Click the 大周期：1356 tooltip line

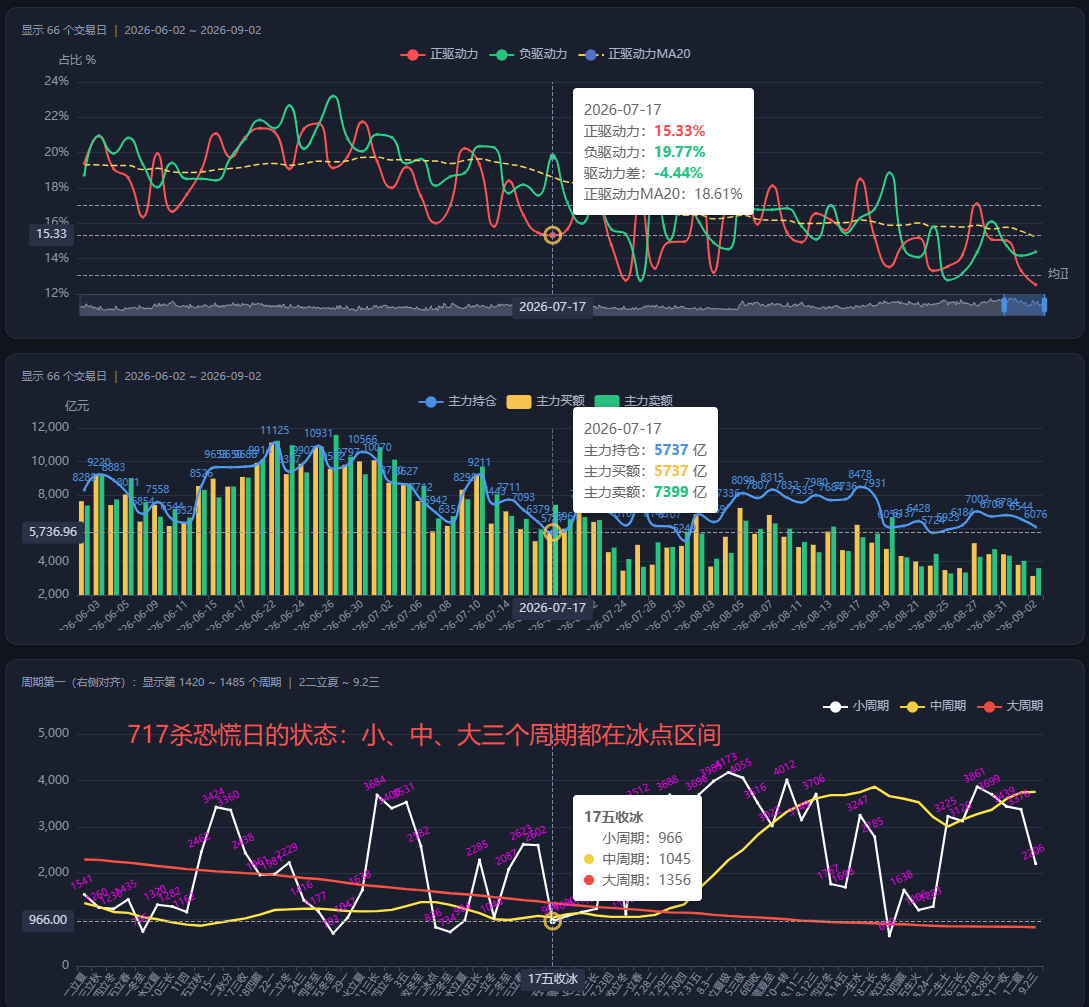point(638,880)
